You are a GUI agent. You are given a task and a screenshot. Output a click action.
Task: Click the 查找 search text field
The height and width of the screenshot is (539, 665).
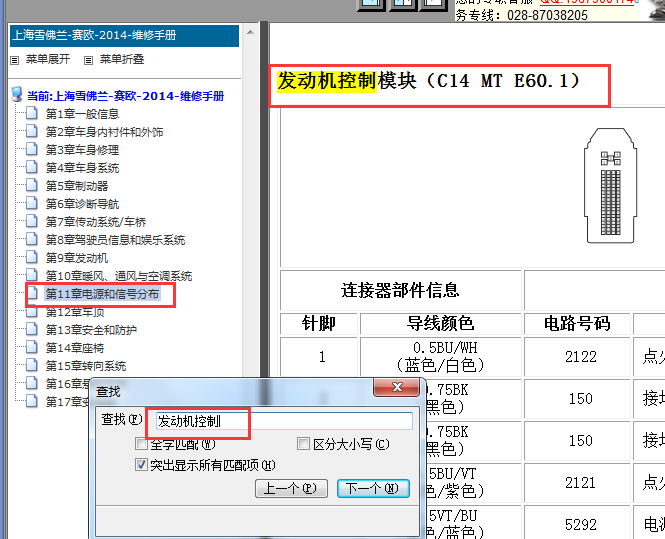pyautogui.click(x=284, y=421)
